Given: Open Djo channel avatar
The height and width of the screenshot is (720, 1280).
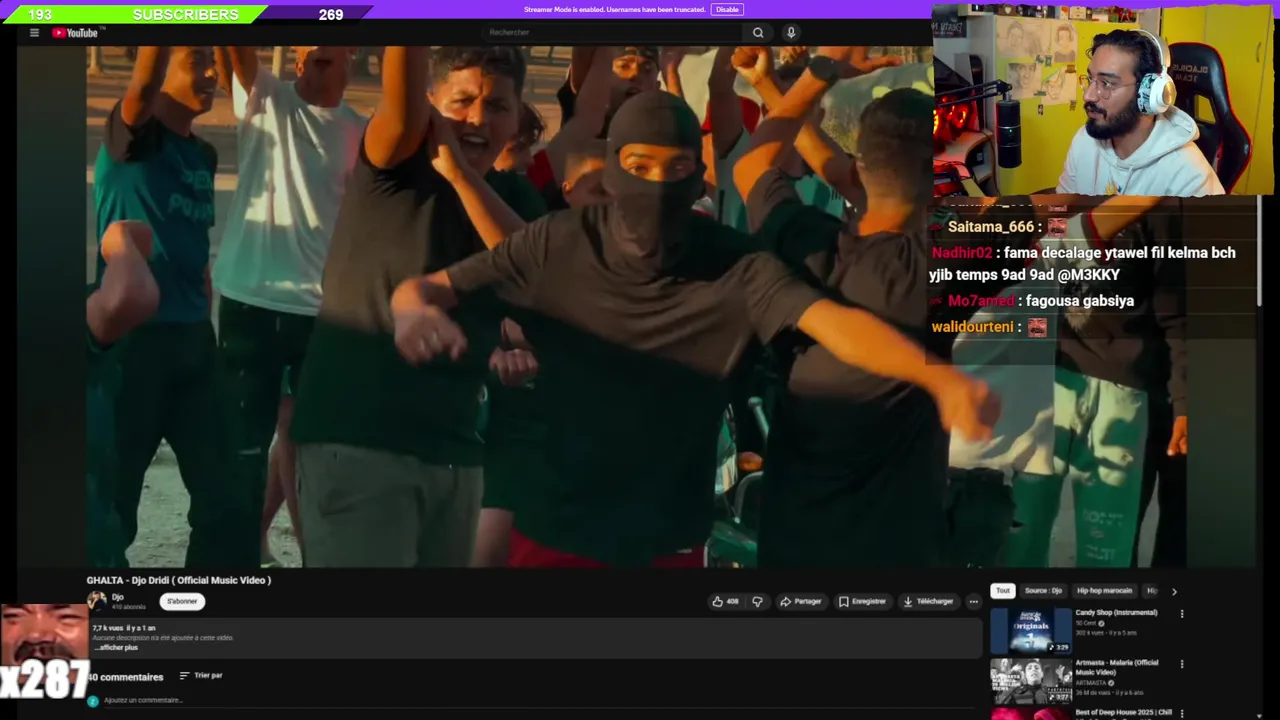Looking at the screenshot, I should click(x=97, y=601).
